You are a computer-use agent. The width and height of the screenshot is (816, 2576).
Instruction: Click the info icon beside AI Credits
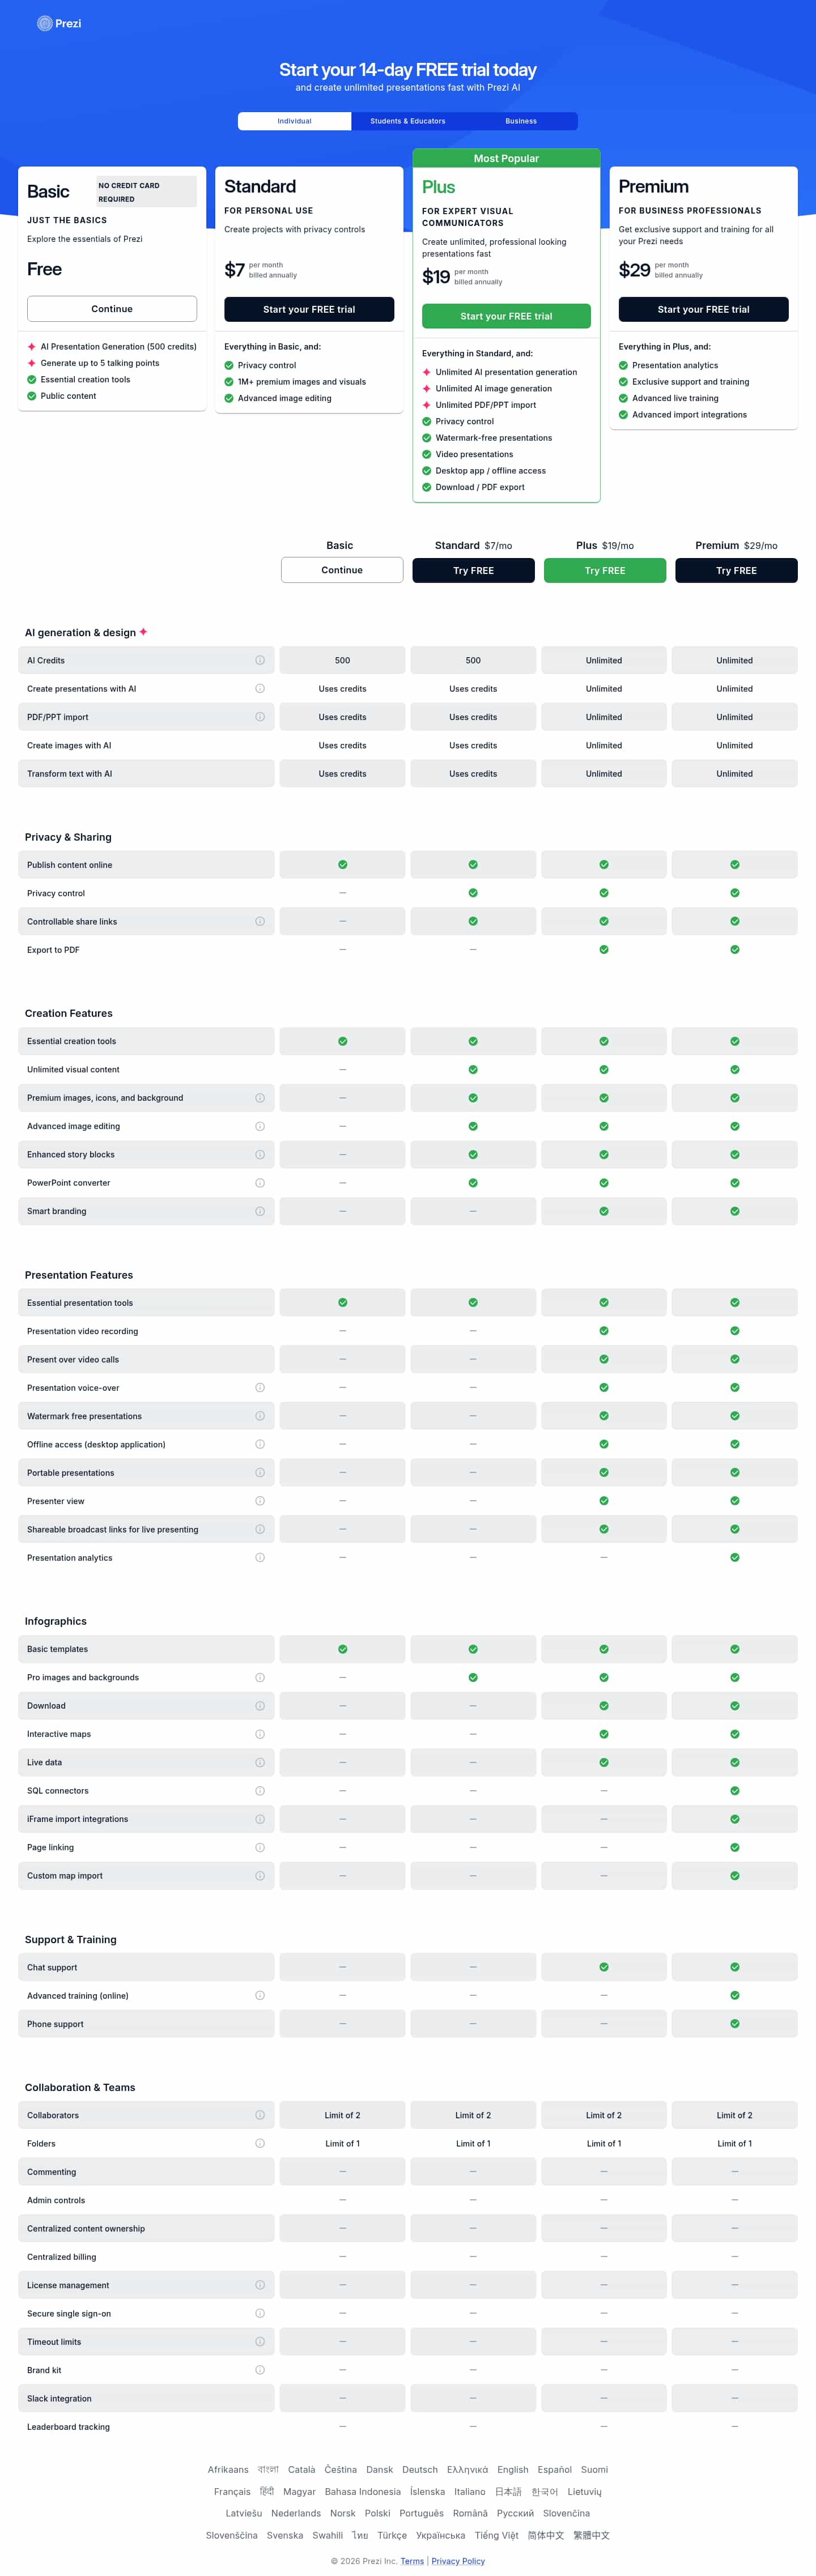(x=260, y=660)
